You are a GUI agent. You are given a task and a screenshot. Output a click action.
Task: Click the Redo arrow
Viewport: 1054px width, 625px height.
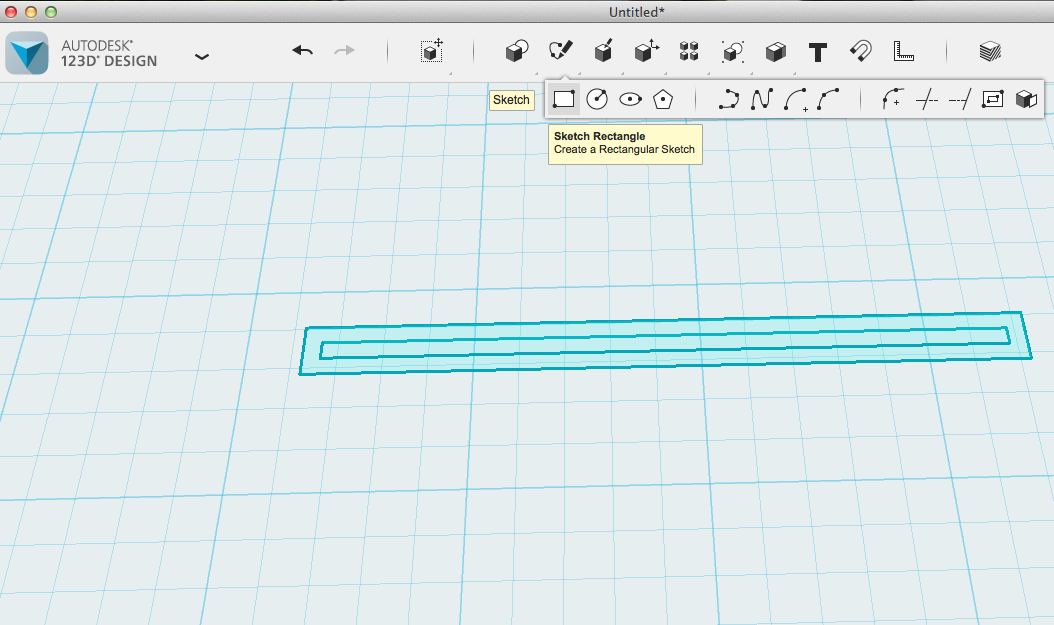[x=344, y=50]
